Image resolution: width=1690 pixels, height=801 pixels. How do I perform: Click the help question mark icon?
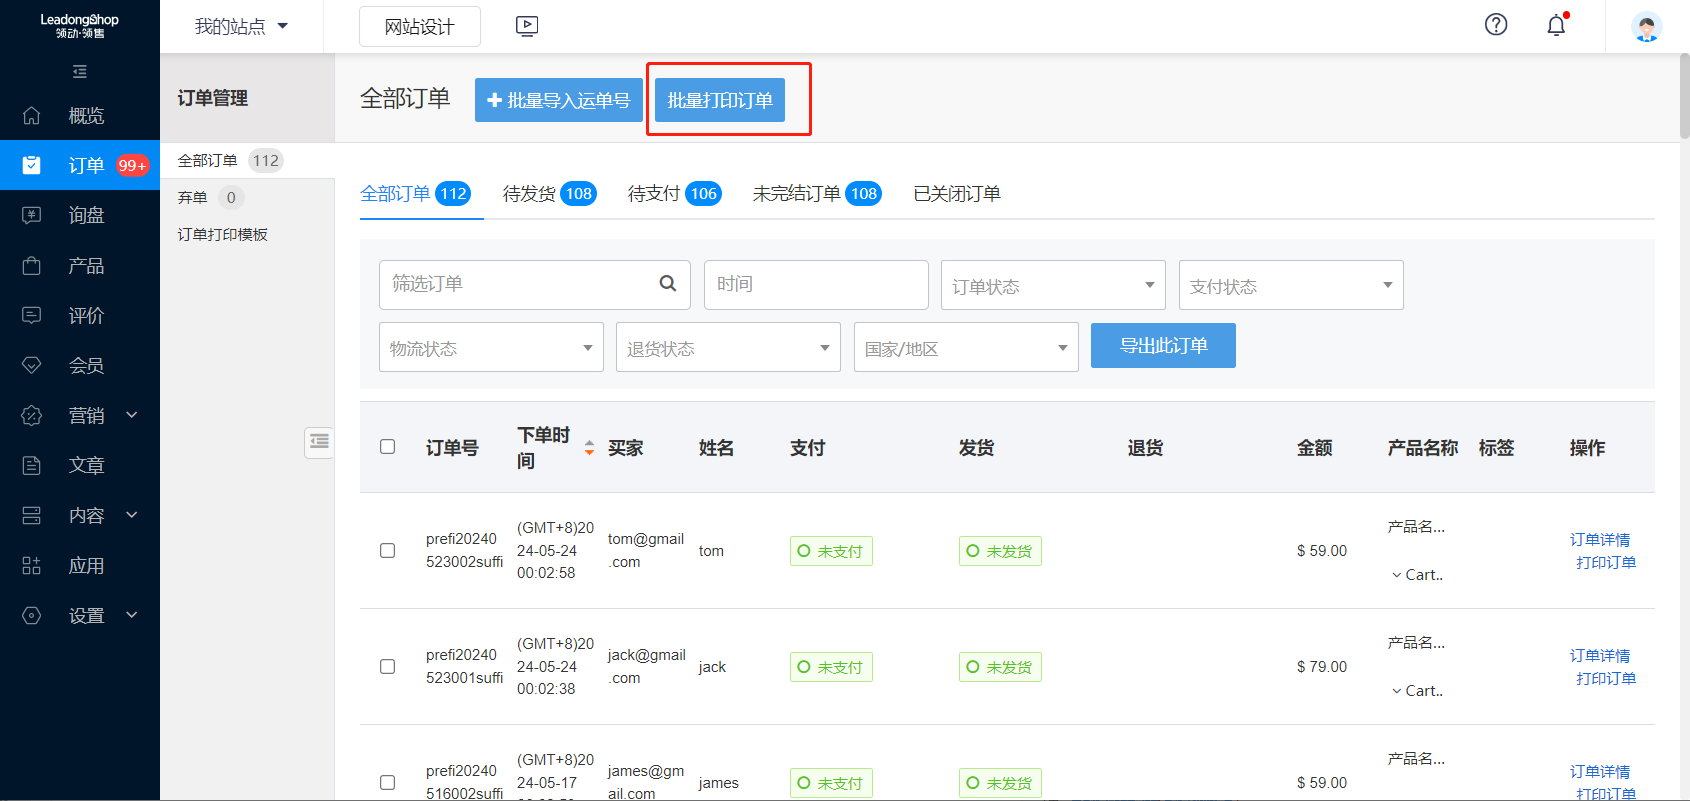(1495, 25)
